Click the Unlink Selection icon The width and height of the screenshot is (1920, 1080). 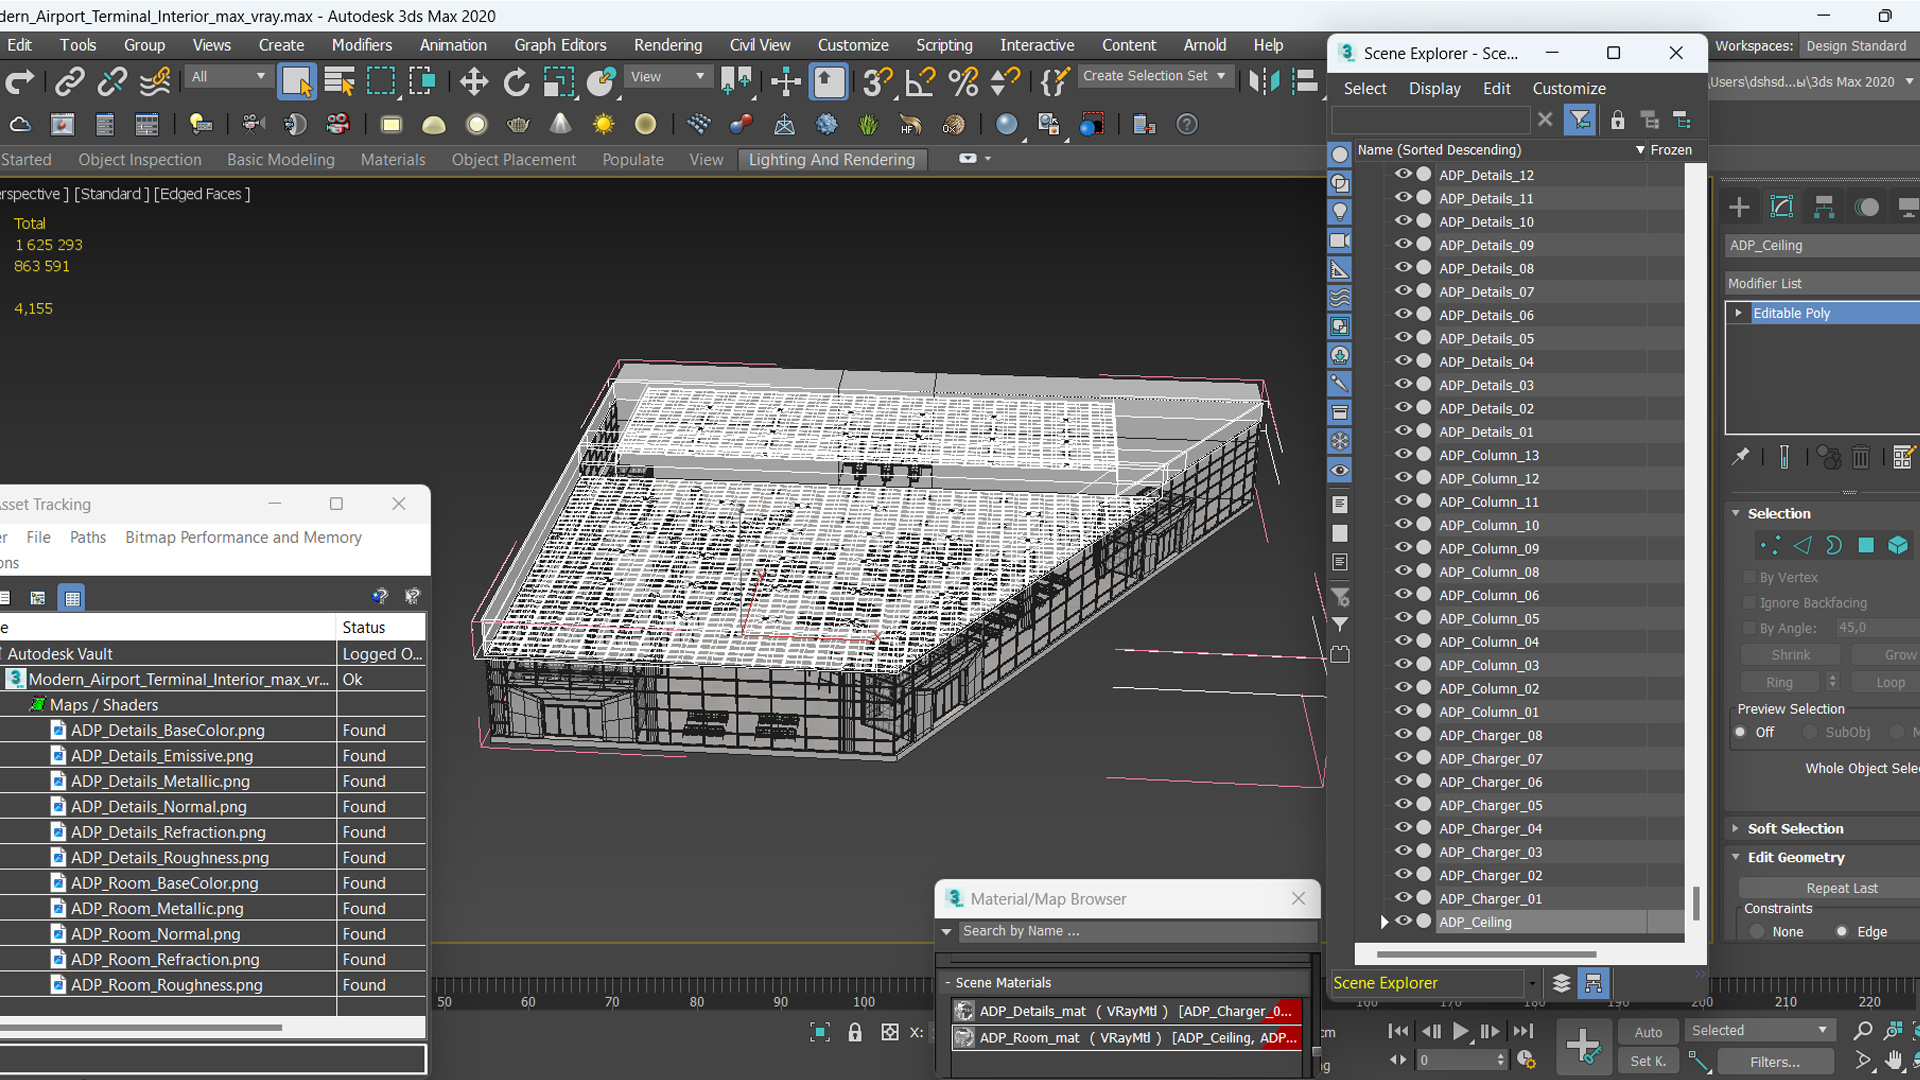112,82
